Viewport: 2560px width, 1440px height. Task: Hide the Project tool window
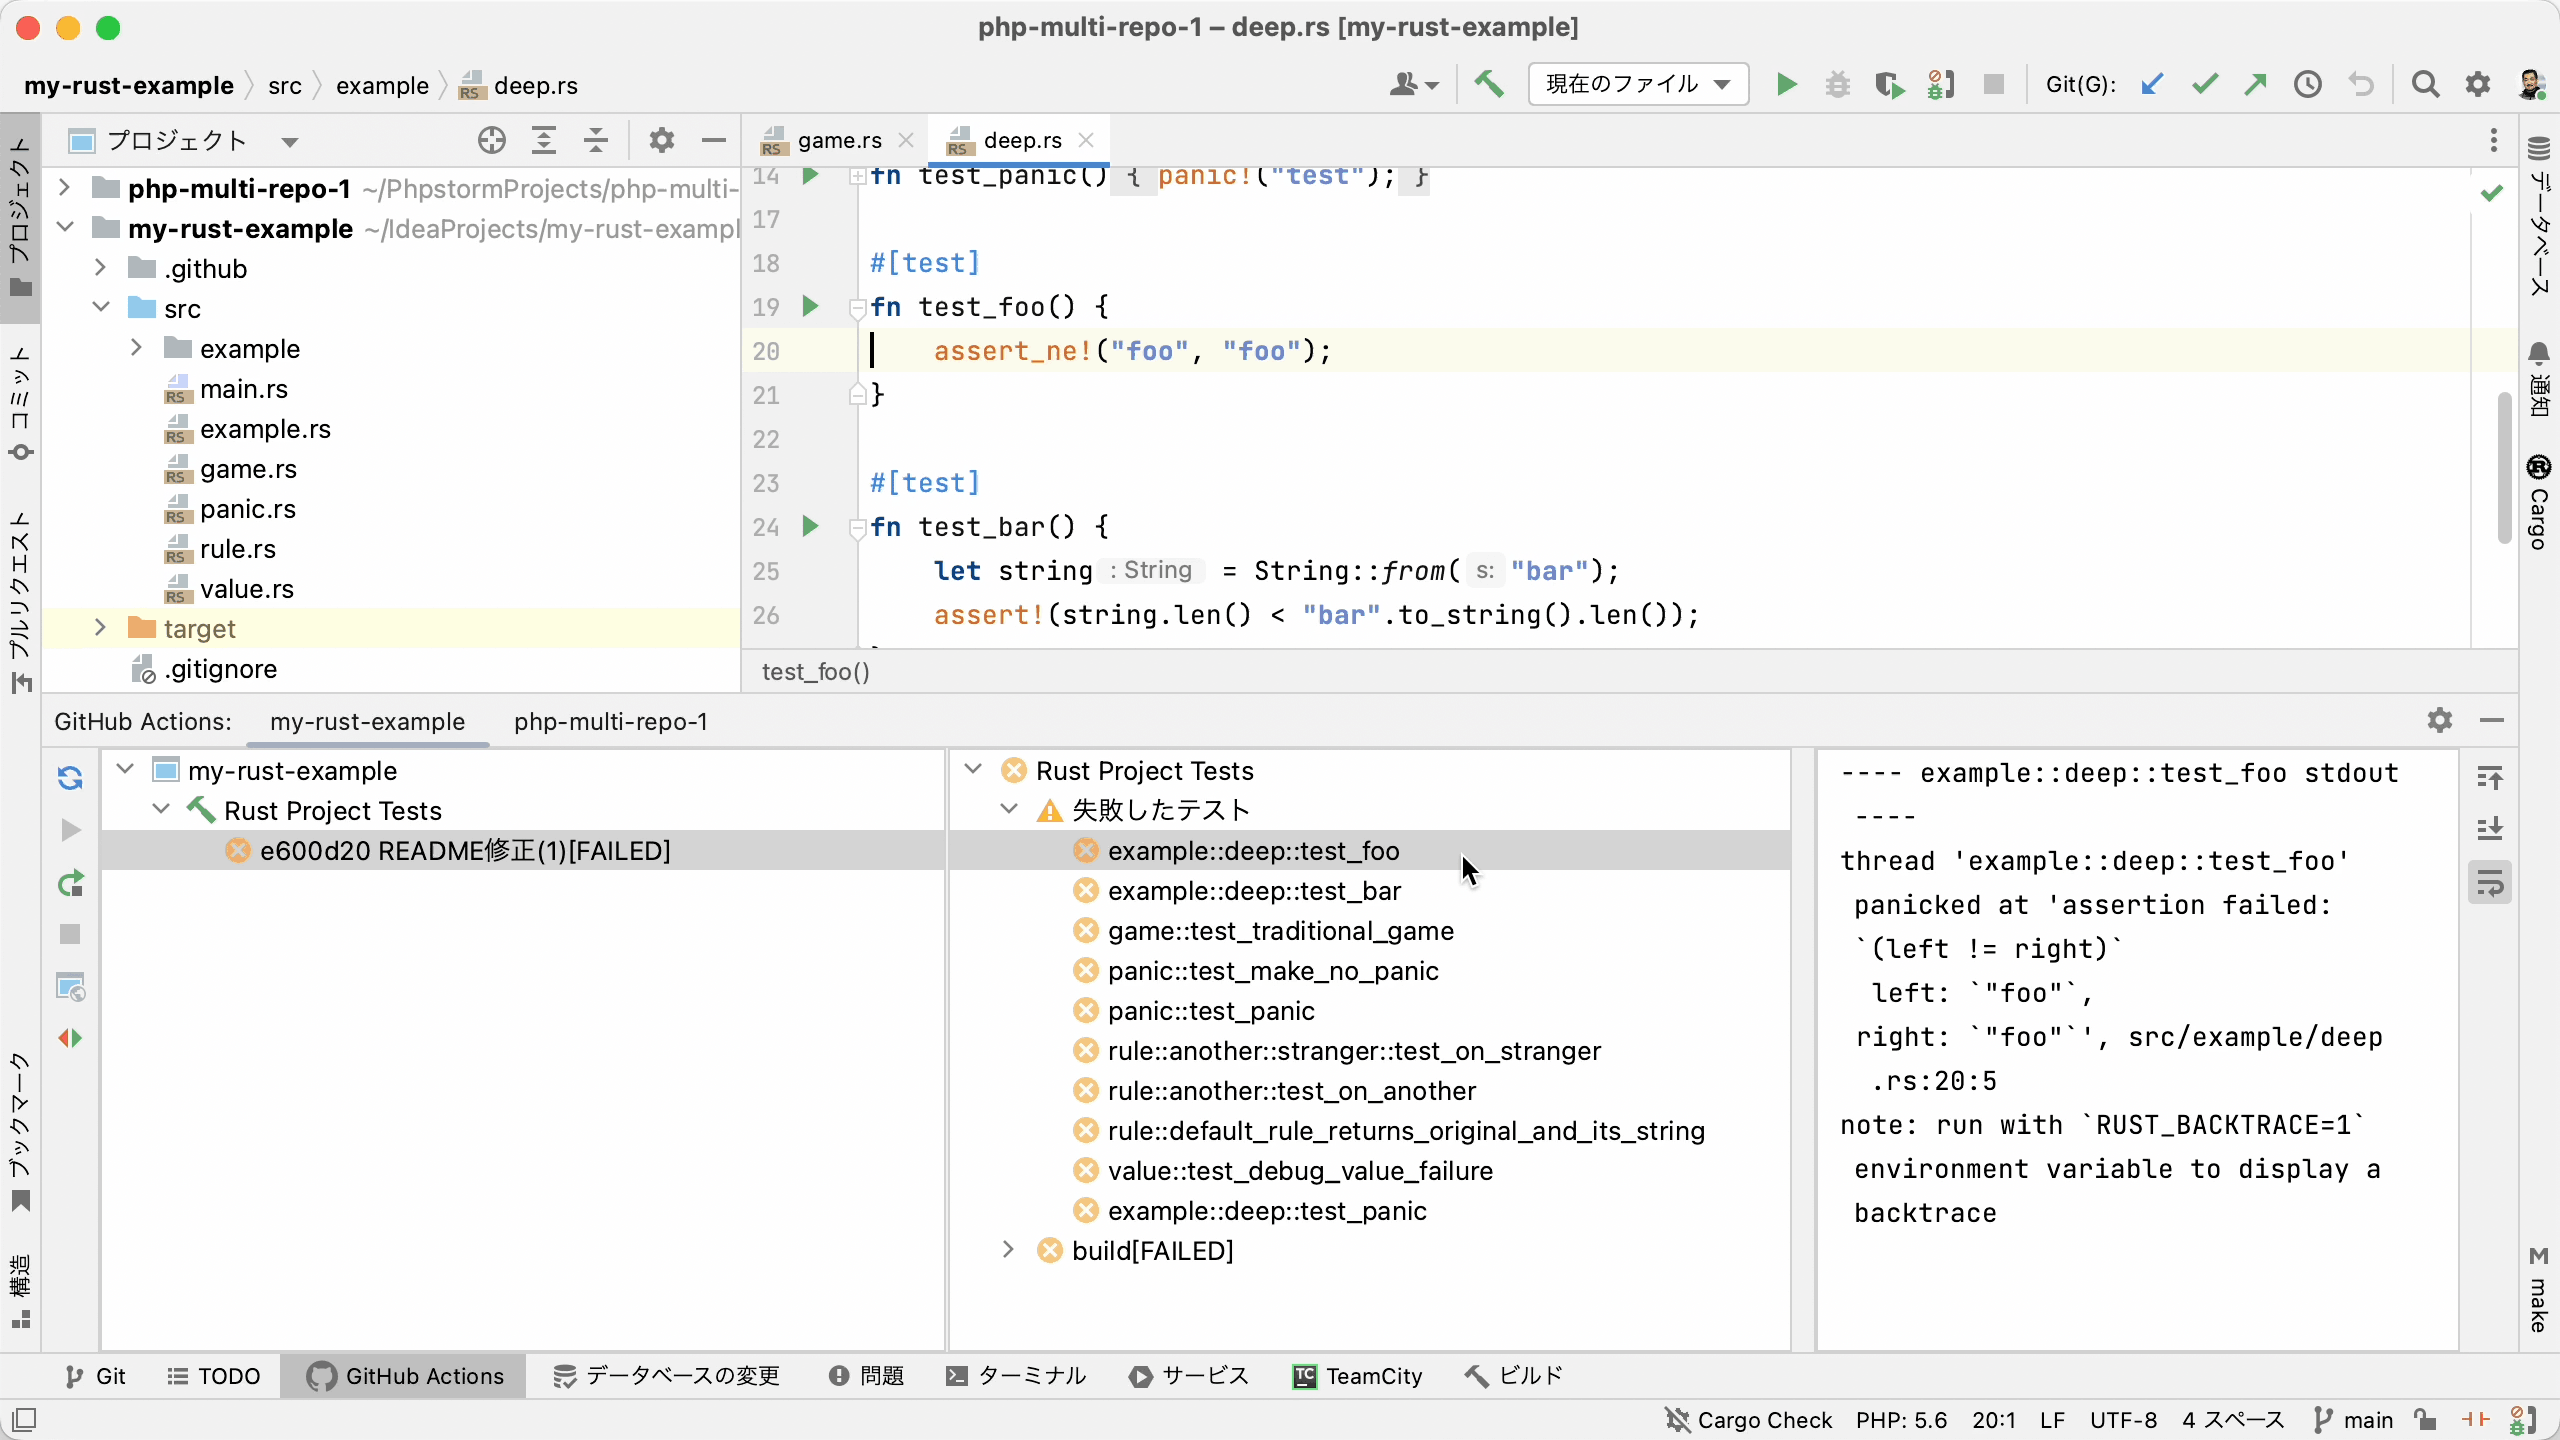click(714, 141)
